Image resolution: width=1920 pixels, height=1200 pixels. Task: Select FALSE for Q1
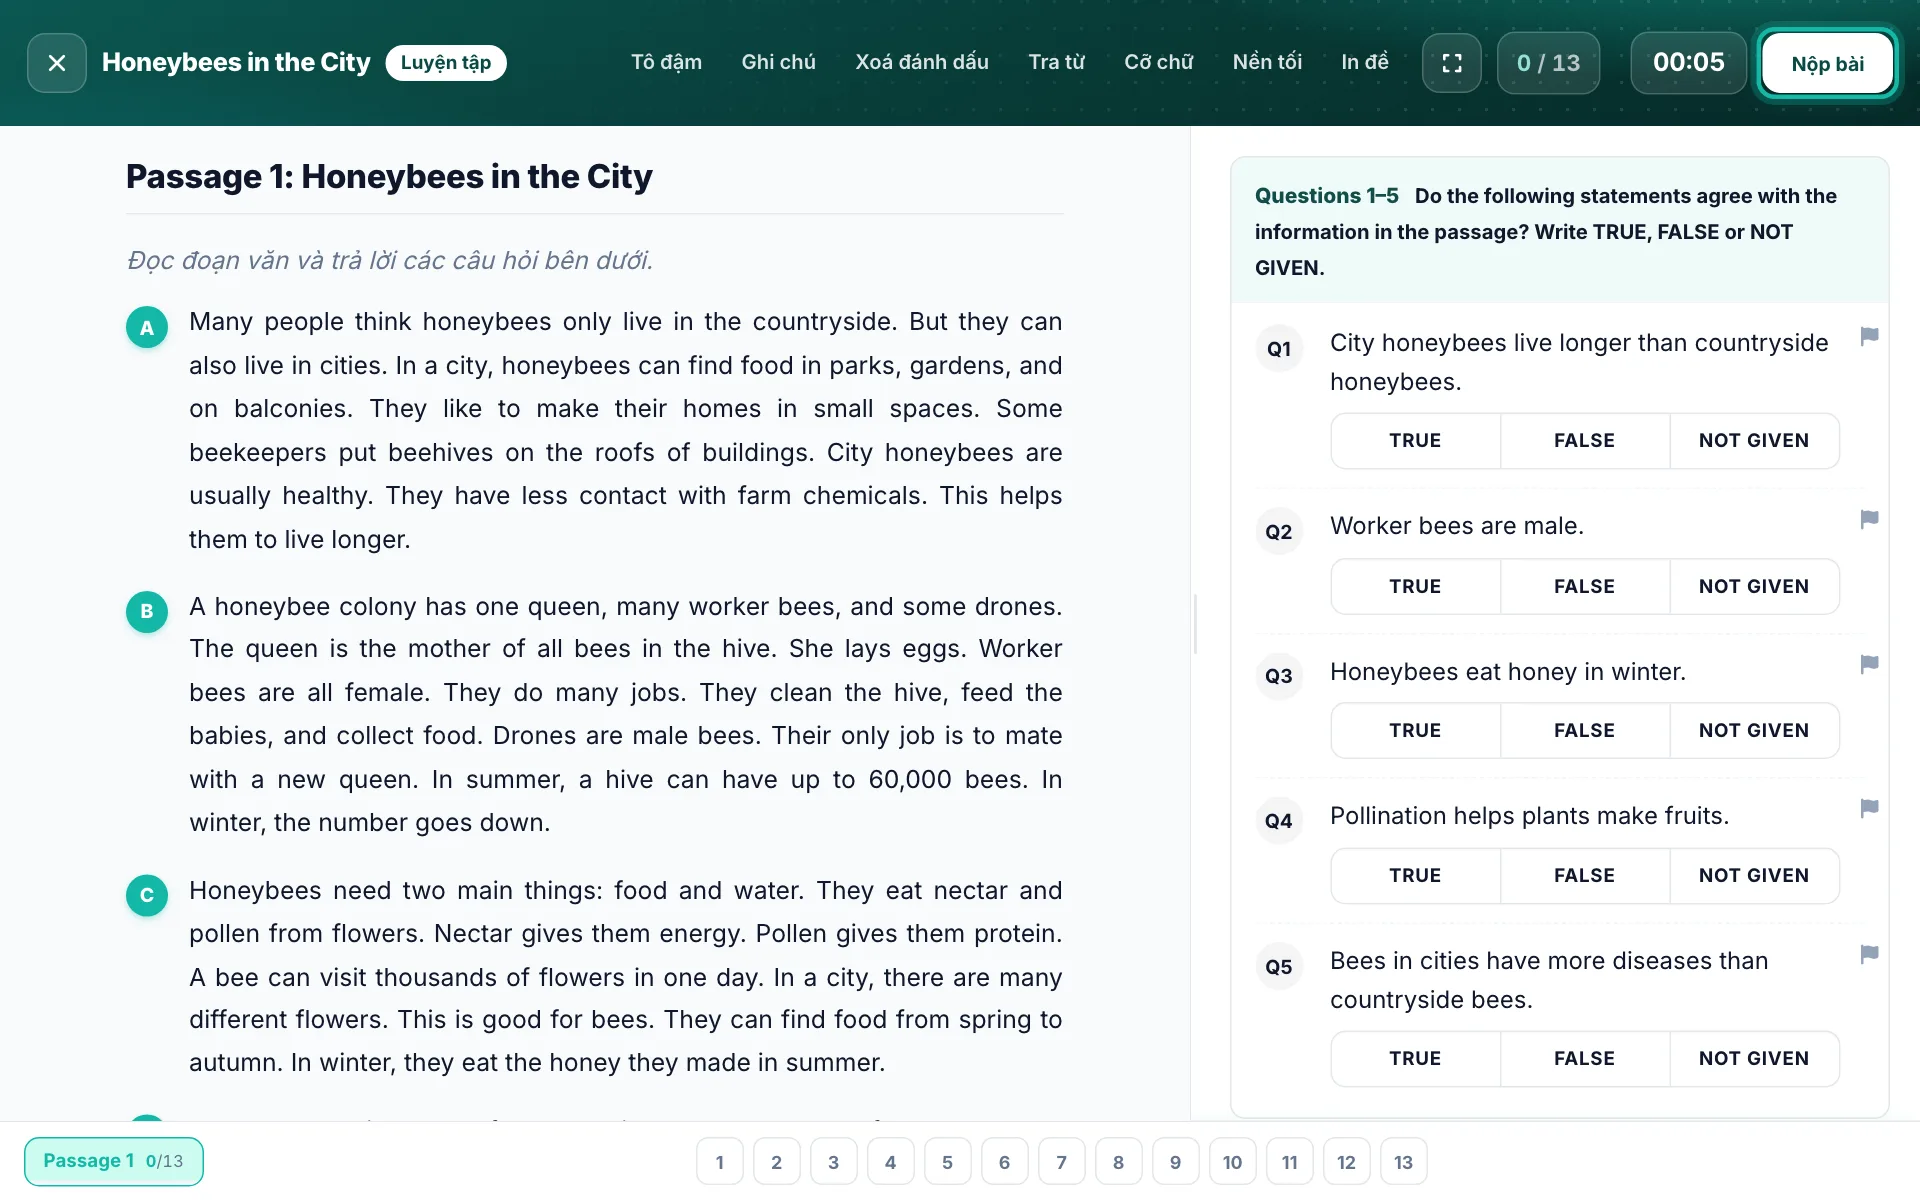pyautogui.click(x=1584, y=441)
